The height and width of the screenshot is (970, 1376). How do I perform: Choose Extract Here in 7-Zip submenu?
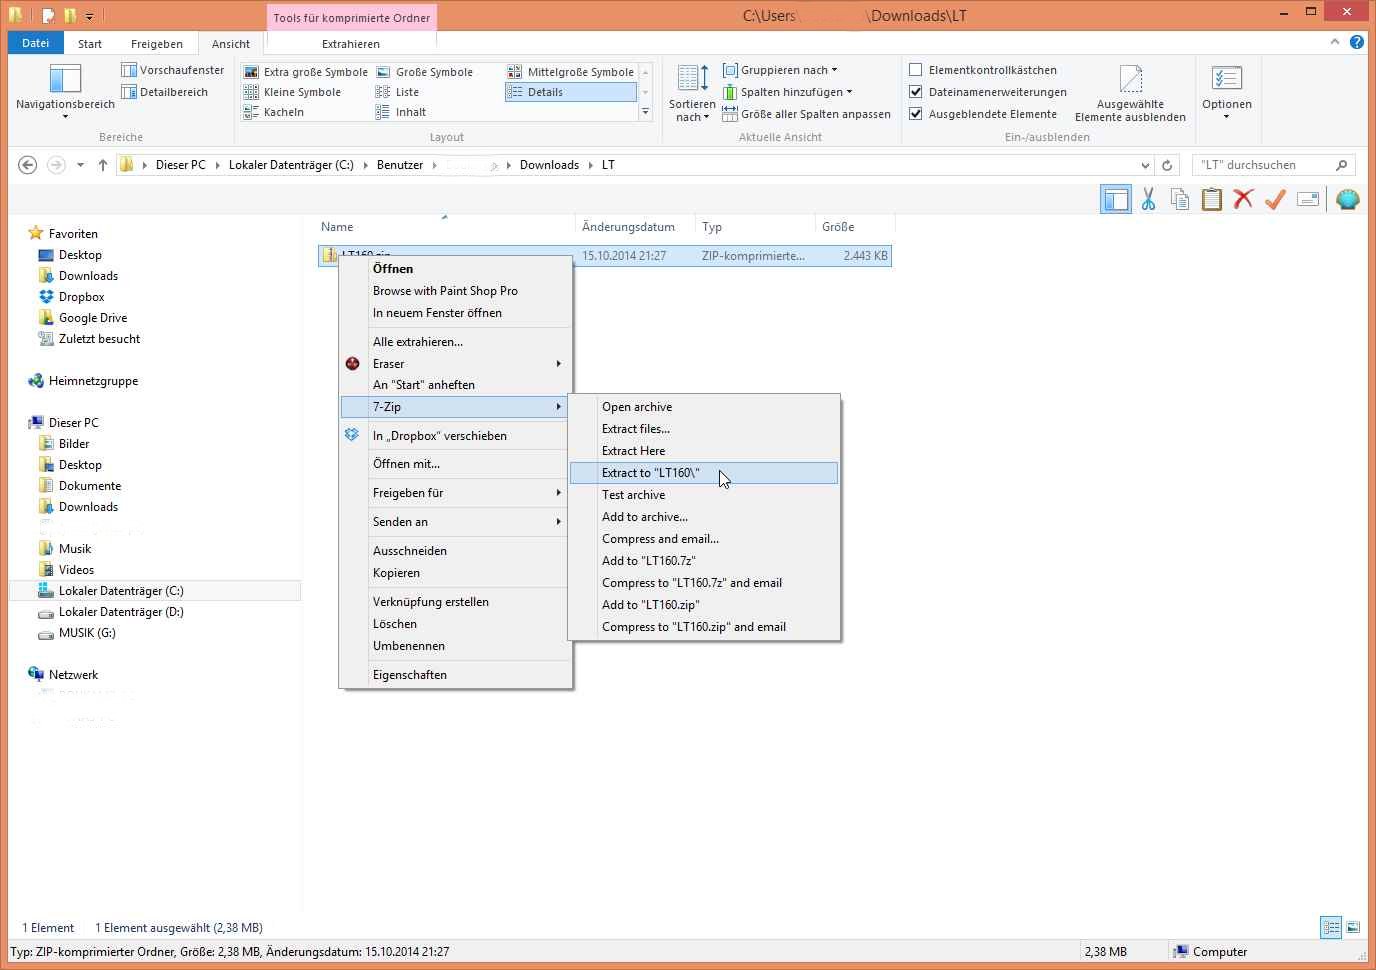704,451
